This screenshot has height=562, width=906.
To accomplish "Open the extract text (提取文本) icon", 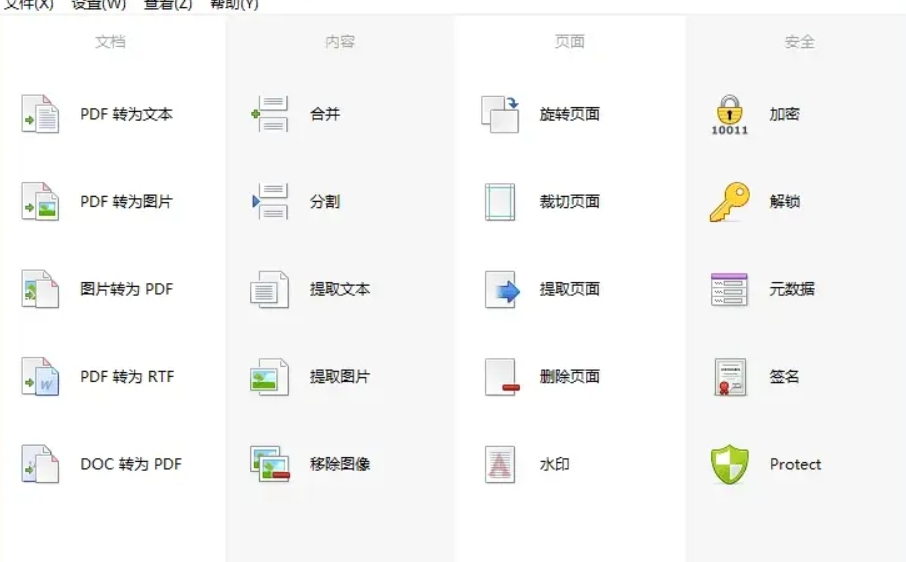I will point(269,289).
